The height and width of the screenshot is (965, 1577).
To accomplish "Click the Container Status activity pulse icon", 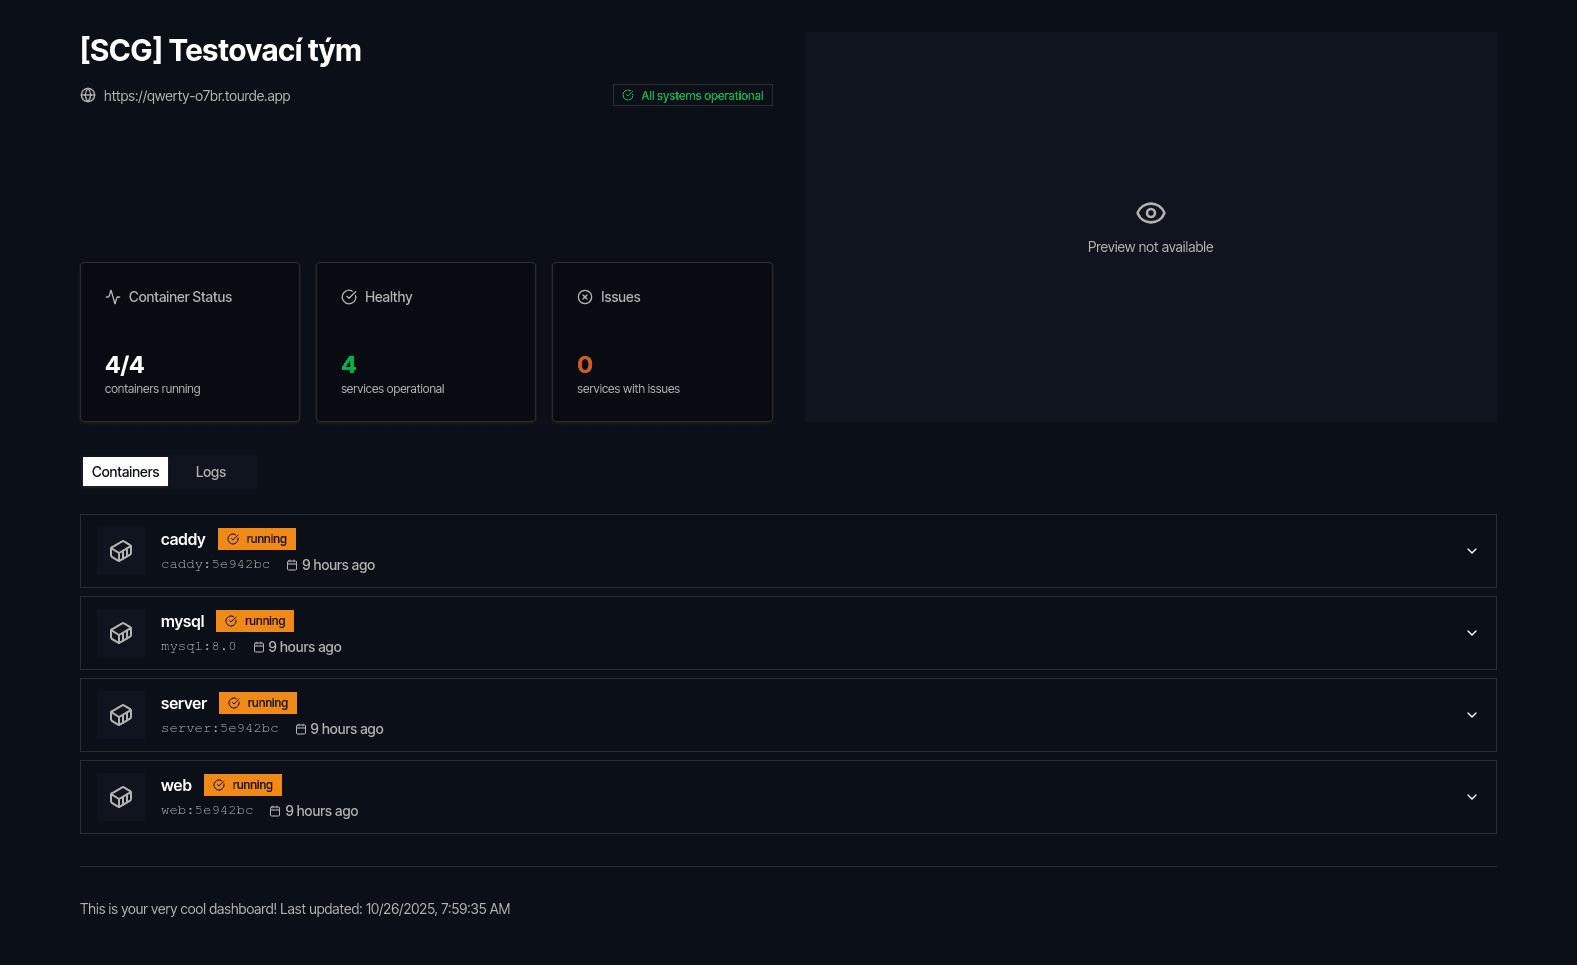I will (x=113, y=297).
